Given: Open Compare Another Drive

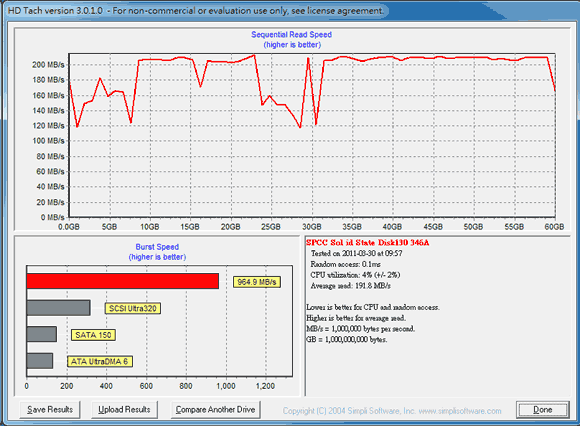Looking at the screenshot, I should [x=215, y=409].
